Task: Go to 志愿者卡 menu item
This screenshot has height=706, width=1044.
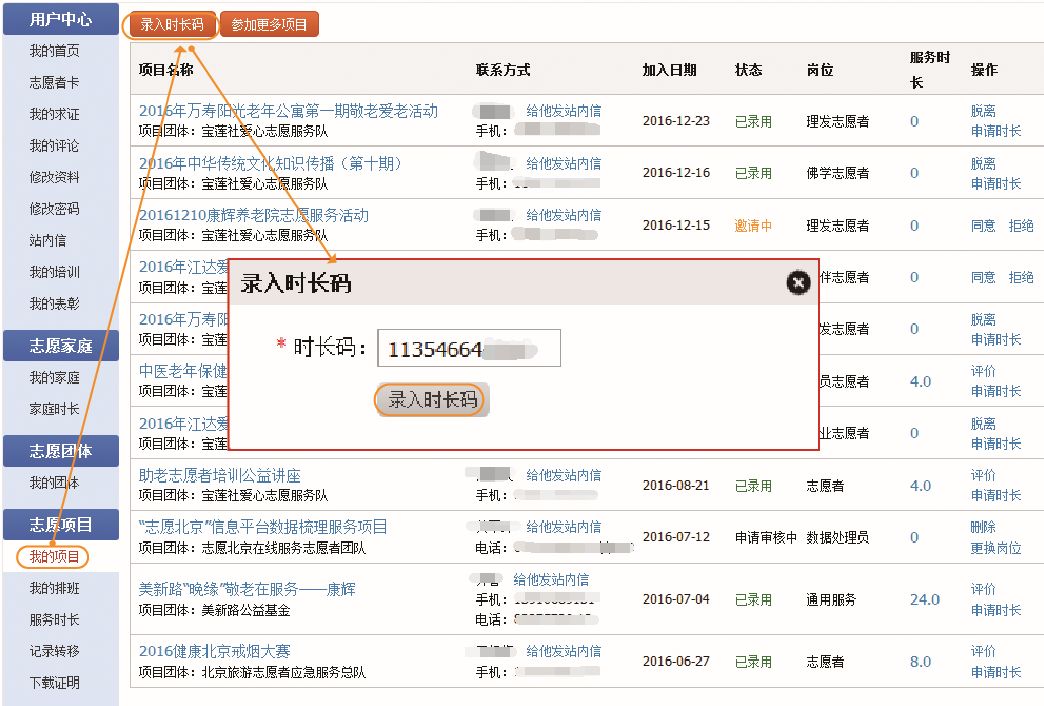Action: coord(55,83)
